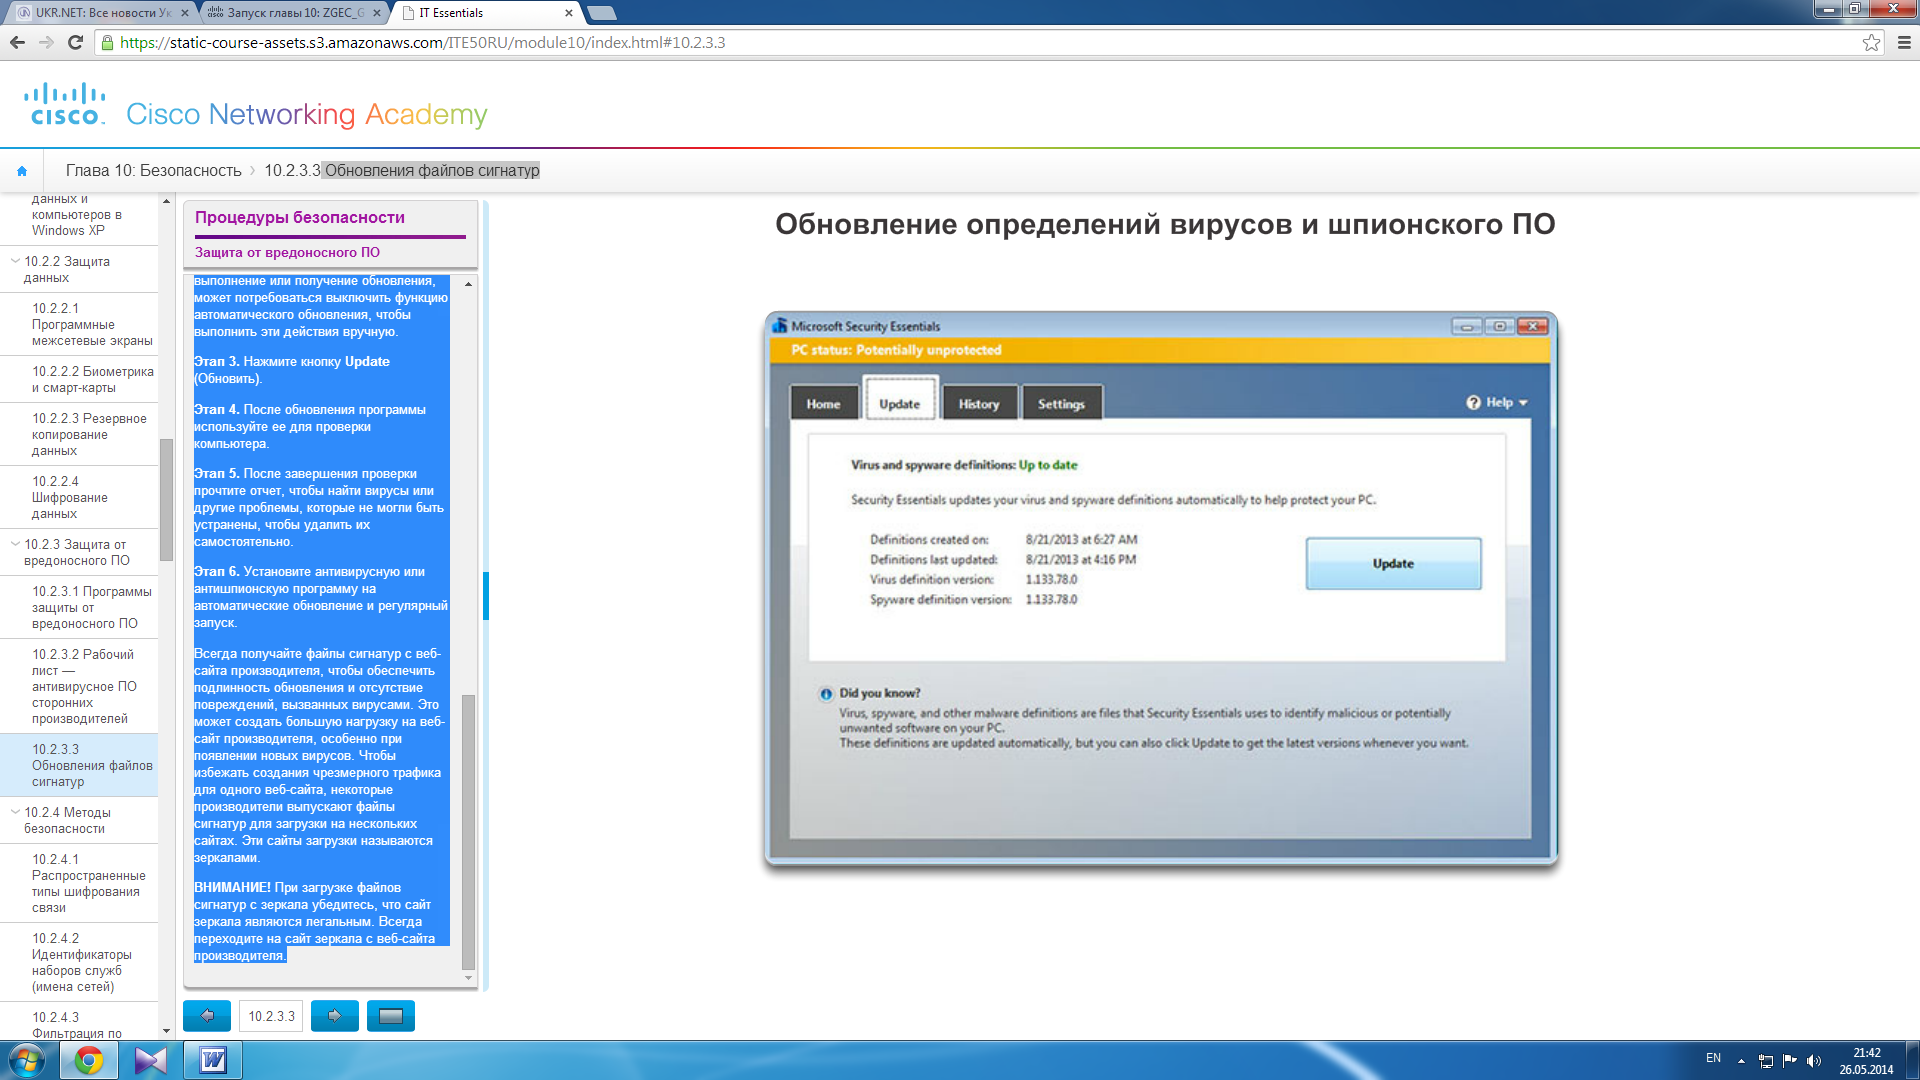
Task: Click text panel scroll-up arrow
Action: [x=468, y=284]
